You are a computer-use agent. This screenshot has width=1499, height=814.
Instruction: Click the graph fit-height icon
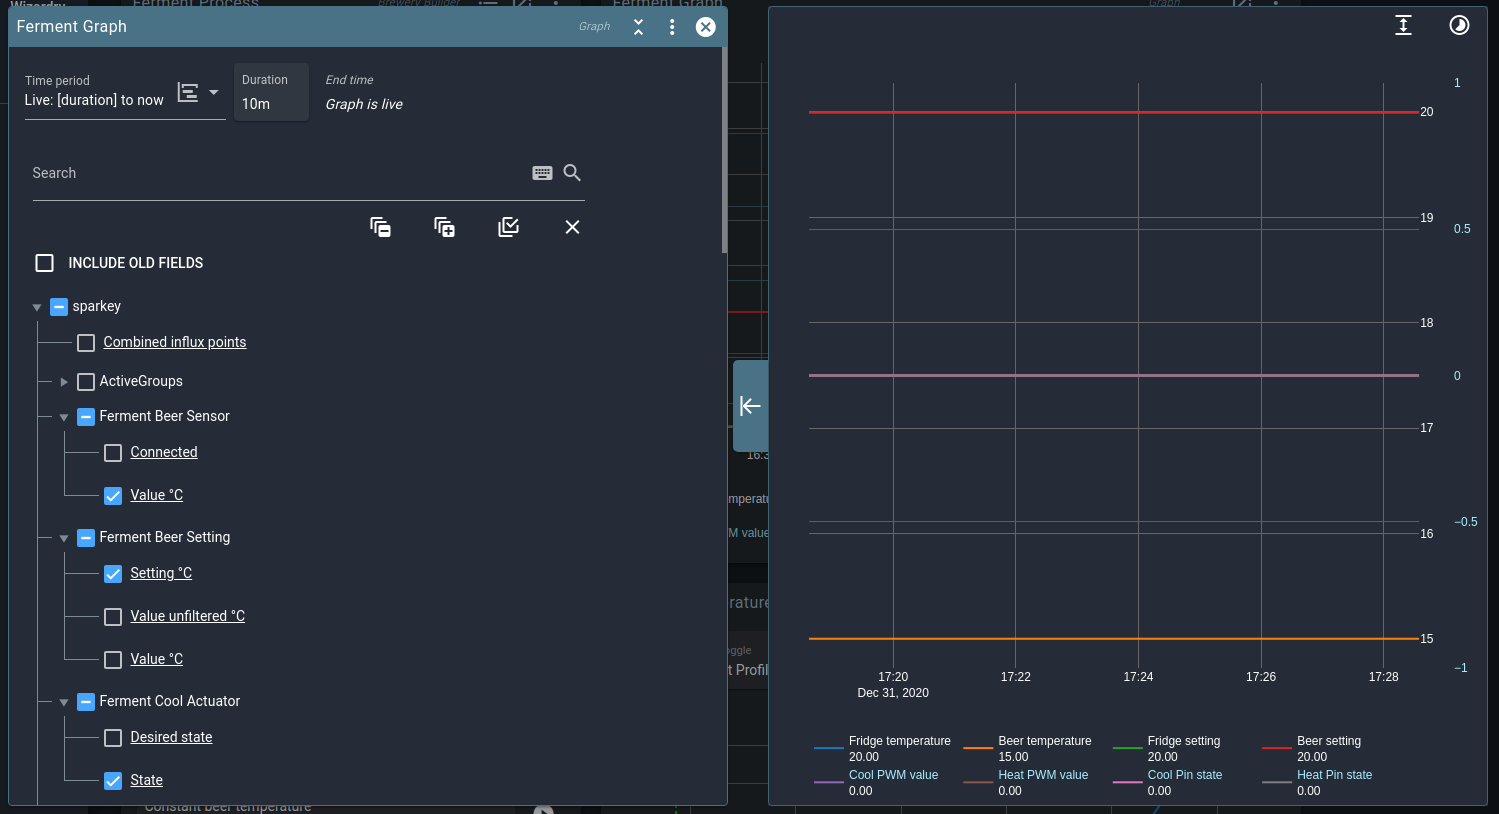pyautogui.click(x=1404, y=26)
